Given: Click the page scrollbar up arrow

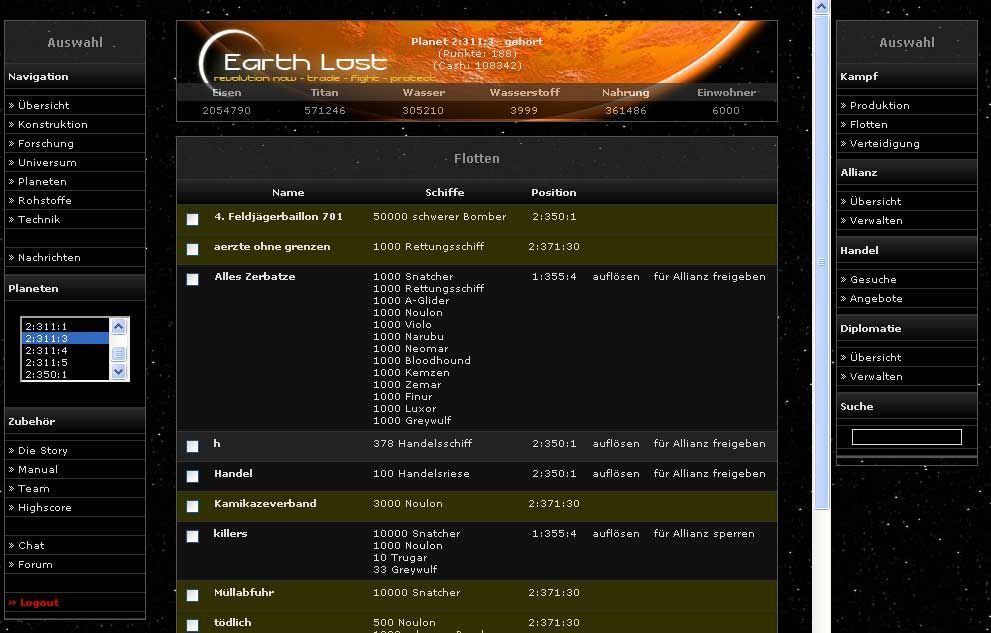Looking at the screenshot, I should [822, 7].
